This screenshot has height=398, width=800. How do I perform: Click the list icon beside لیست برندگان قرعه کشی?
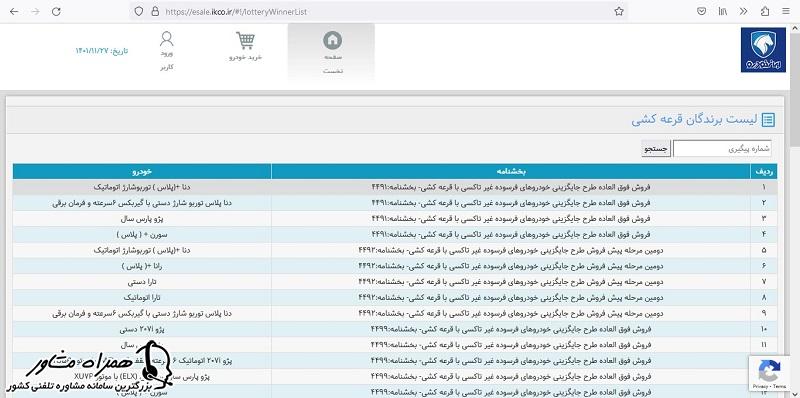(x=768, y=120)
